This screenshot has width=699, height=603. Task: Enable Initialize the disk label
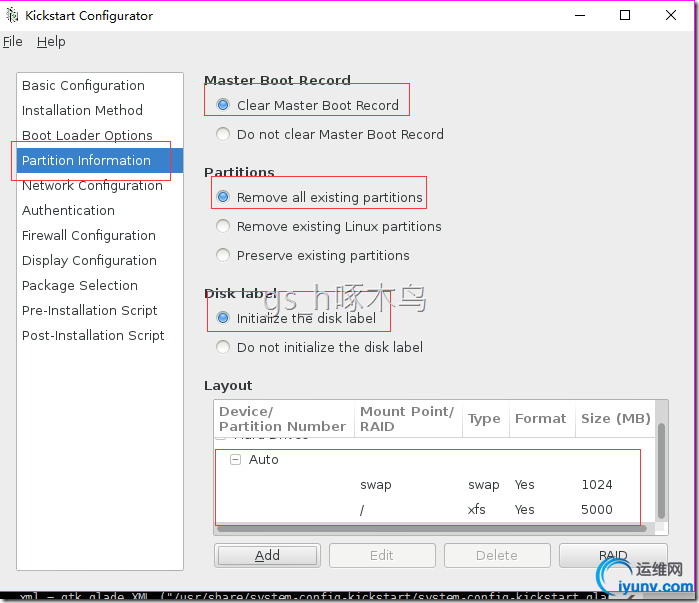(x=223, y=318)
